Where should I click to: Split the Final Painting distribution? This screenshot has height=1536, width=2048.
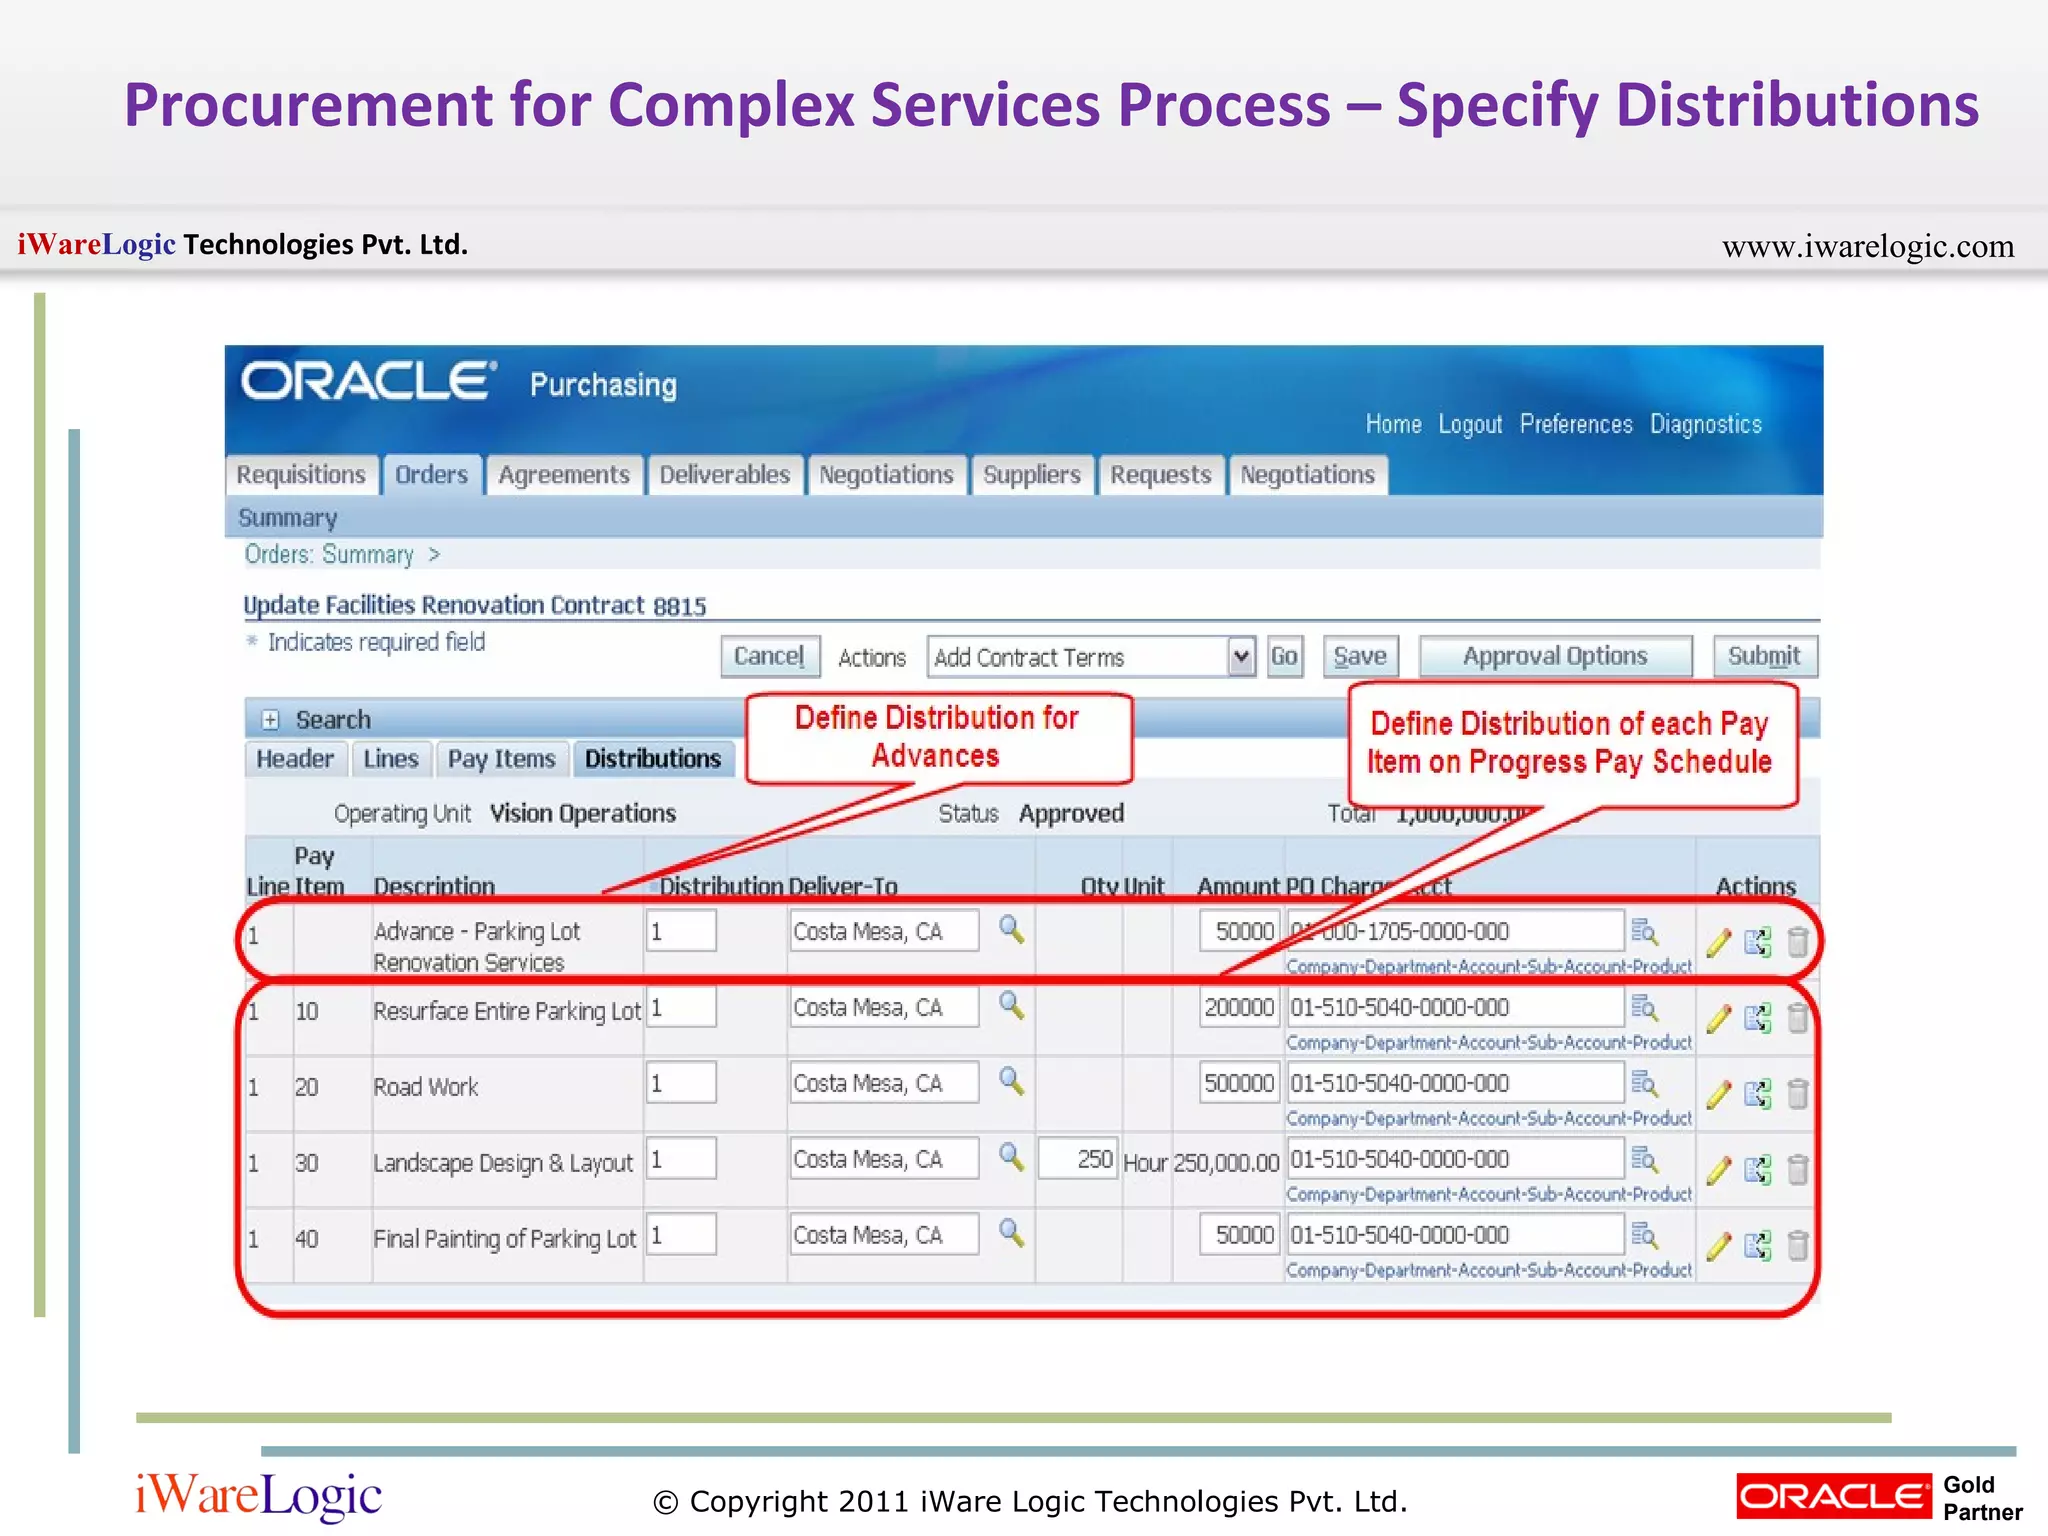[1758, 1246]
